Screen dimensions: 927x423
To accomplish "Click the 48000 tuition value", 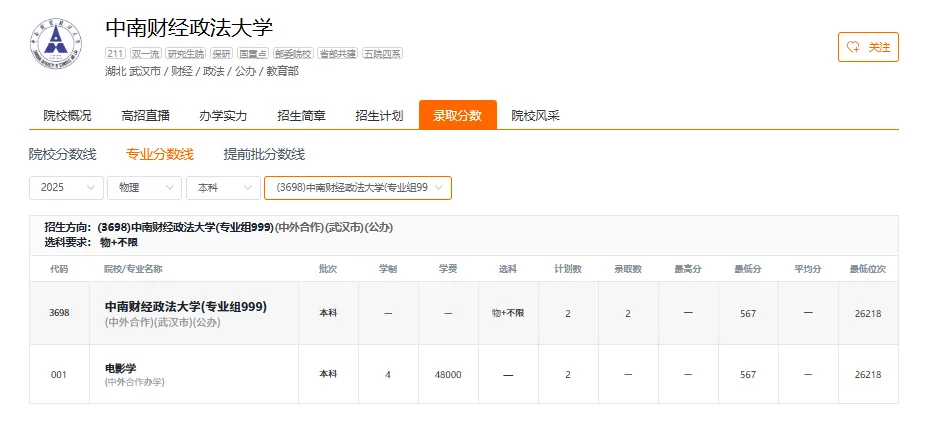I will click(x=448, y=374).
